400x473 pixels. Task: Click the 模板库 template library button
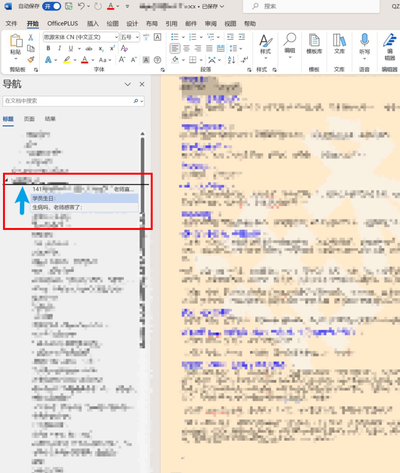click(x=314, y=44)
